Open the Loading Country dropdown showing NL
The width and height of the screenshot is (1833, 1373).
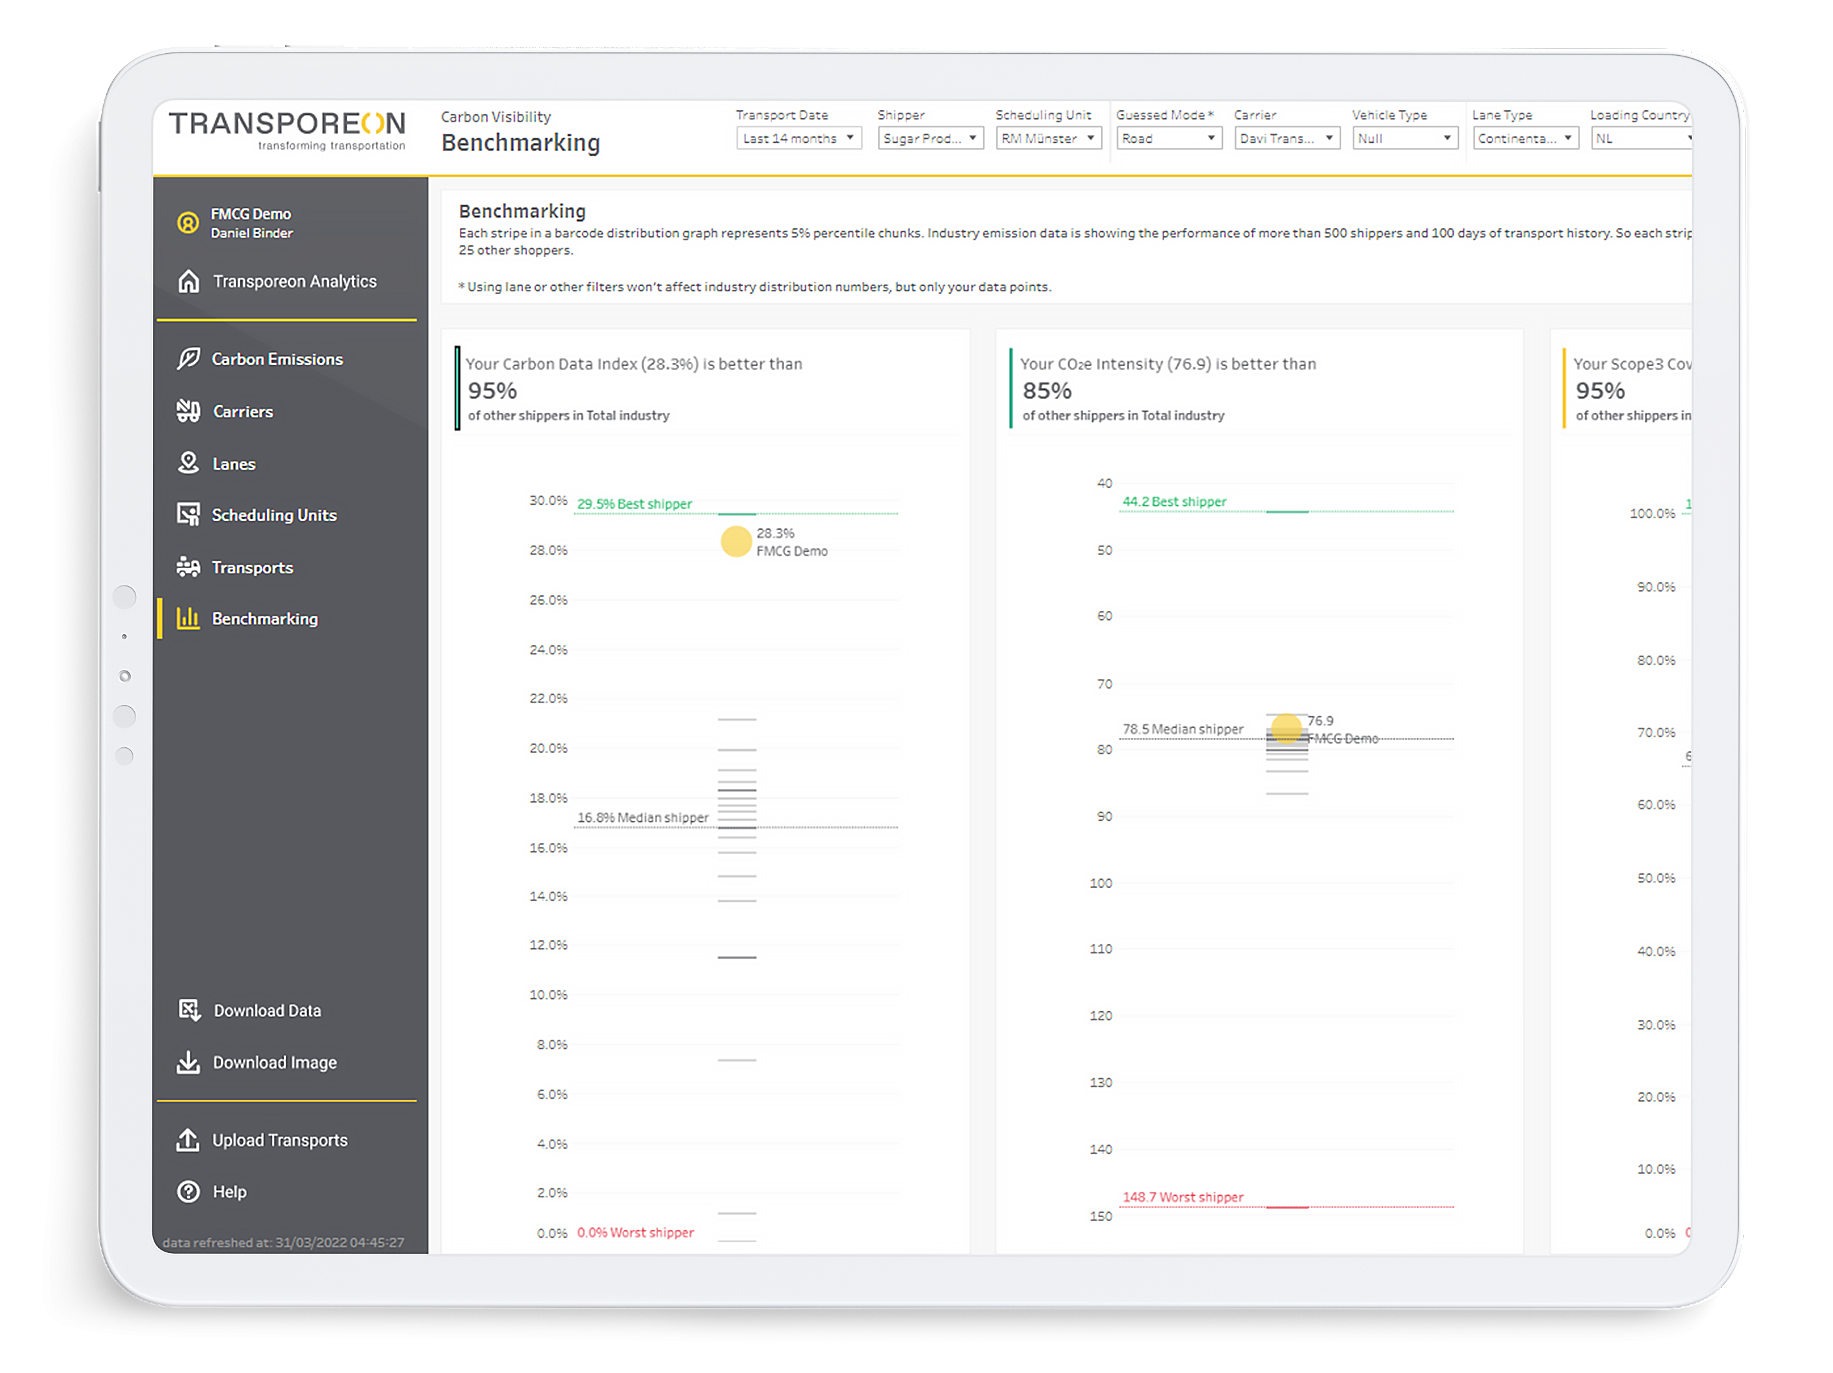point(1641,138)
